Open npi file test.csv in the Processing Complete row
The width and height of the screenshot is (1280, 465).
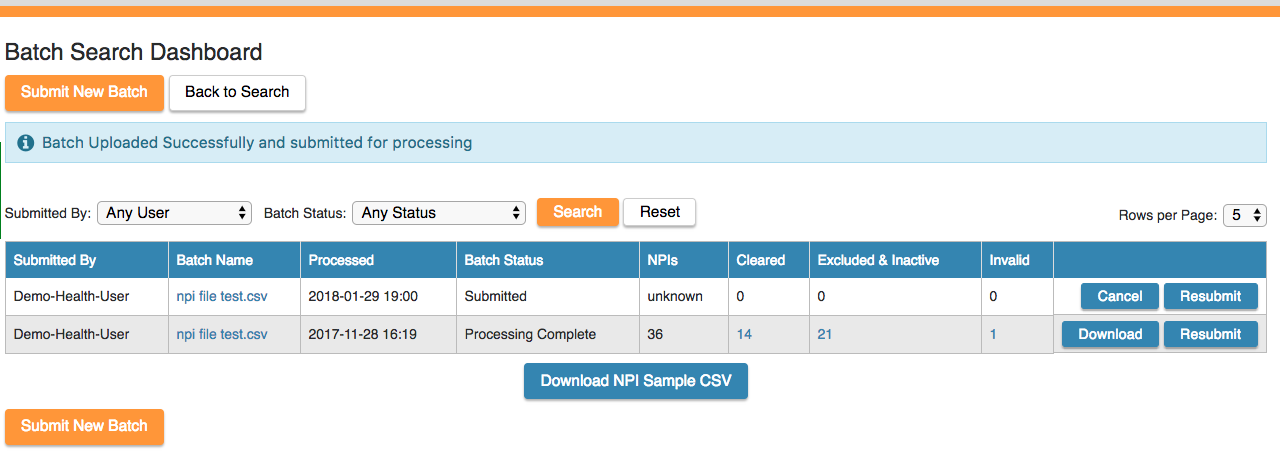[x=222, y=334]
